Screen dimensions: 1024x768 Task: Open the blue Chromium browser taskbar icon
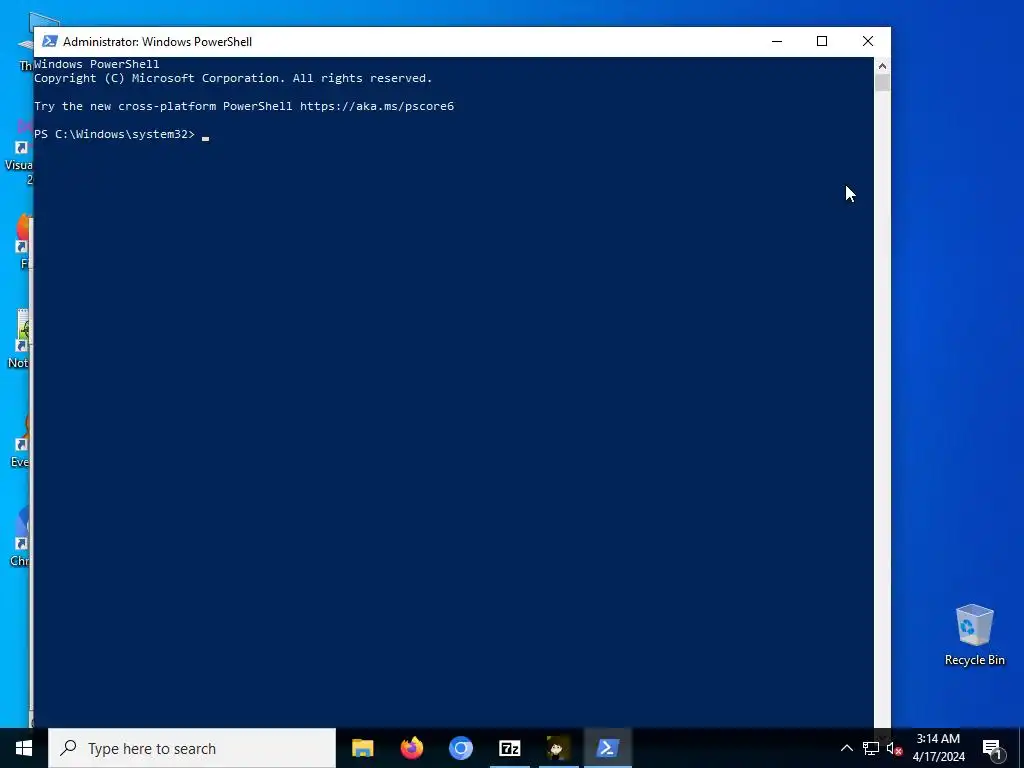pyautogui.click(x=460, y=748)
